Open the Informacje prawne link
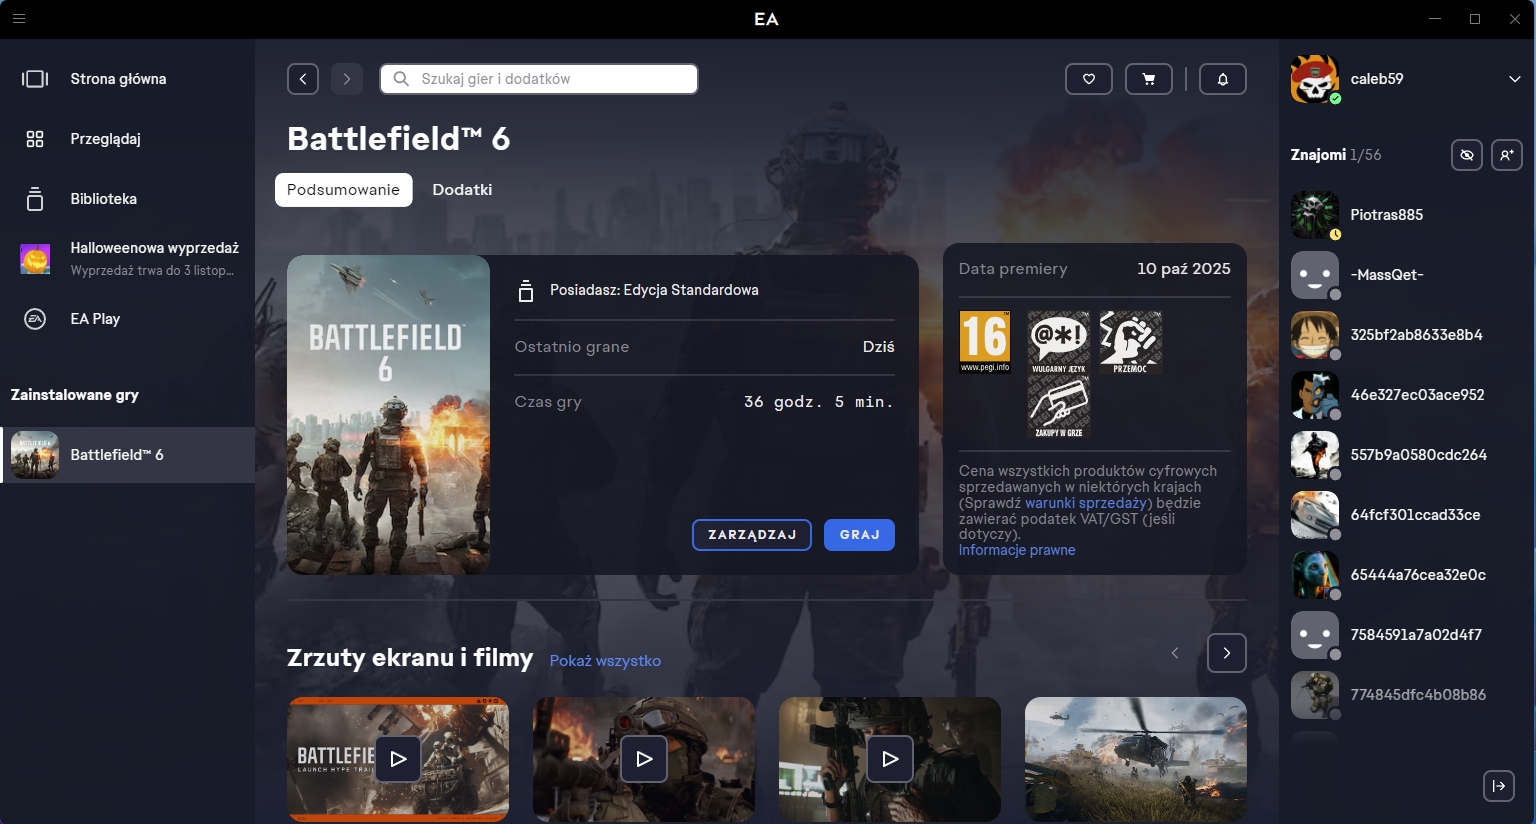The width and height of the screenshot is (1536, 824). 1017,550
